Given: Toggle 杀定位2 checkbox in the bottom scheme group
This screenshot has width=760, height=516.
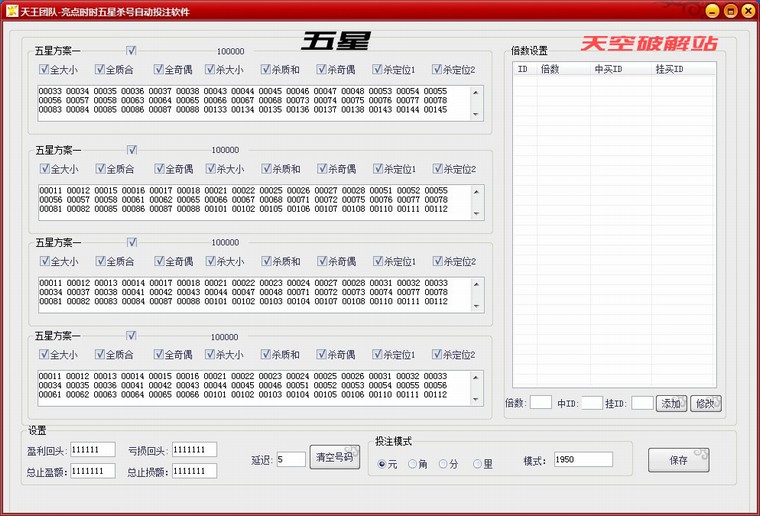Looking at the screenshot, I should [x=437, y=355].
